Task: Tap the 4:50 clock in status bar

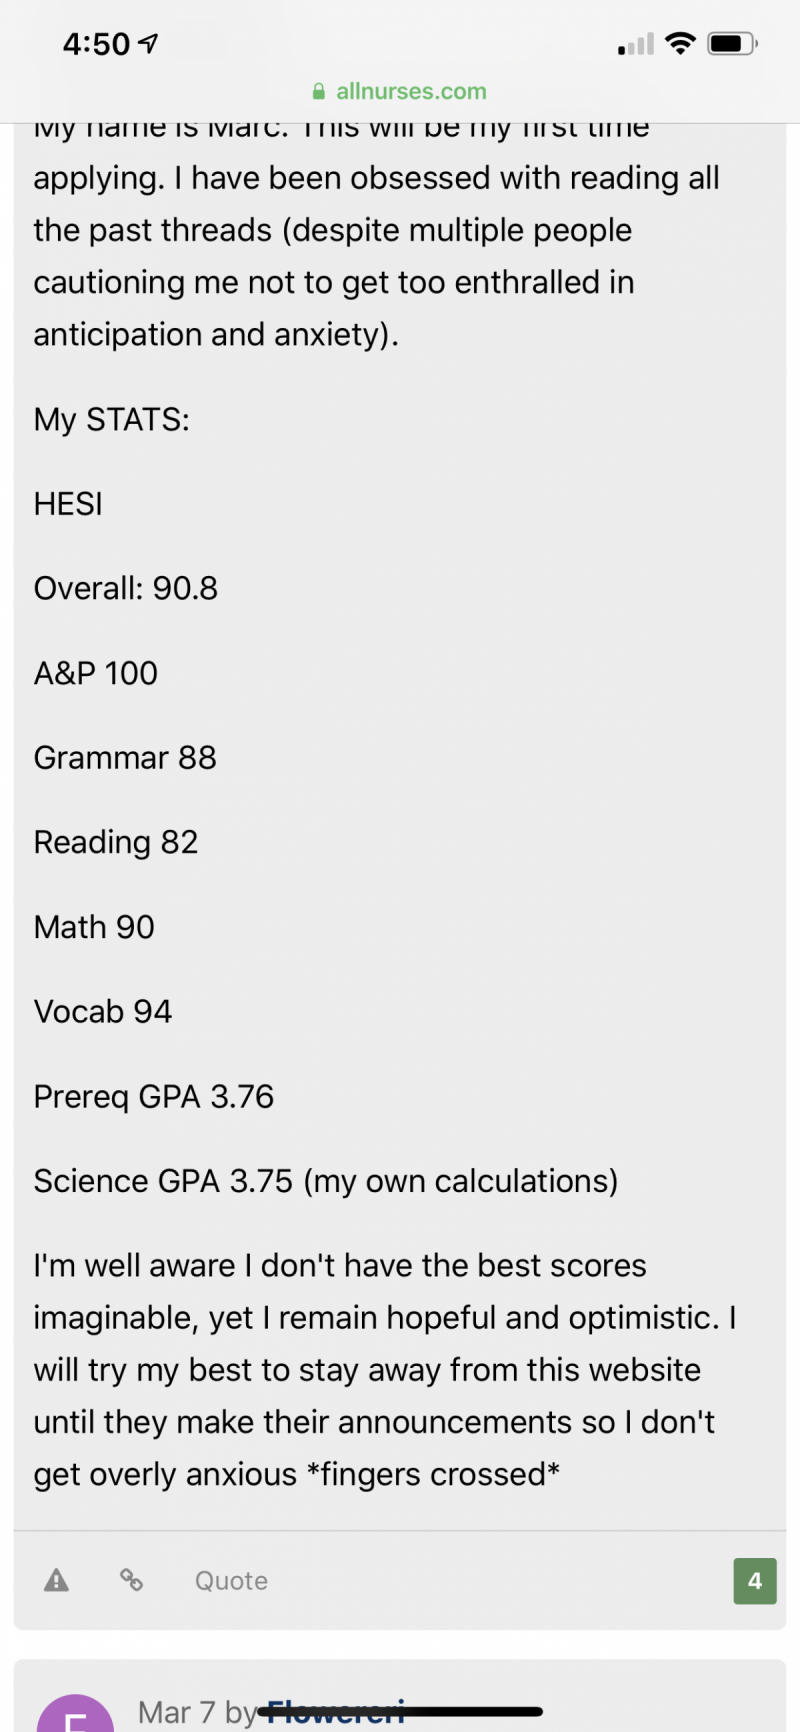Action: point(96,44)
